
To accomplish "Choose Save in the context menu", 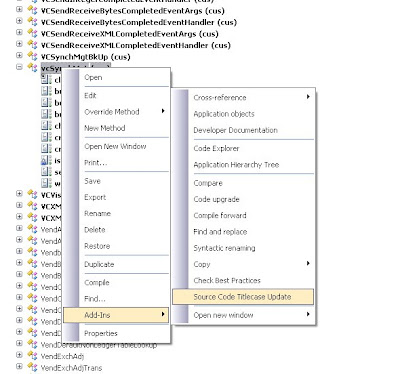I will pyautogui.click(x=116, y=181).
